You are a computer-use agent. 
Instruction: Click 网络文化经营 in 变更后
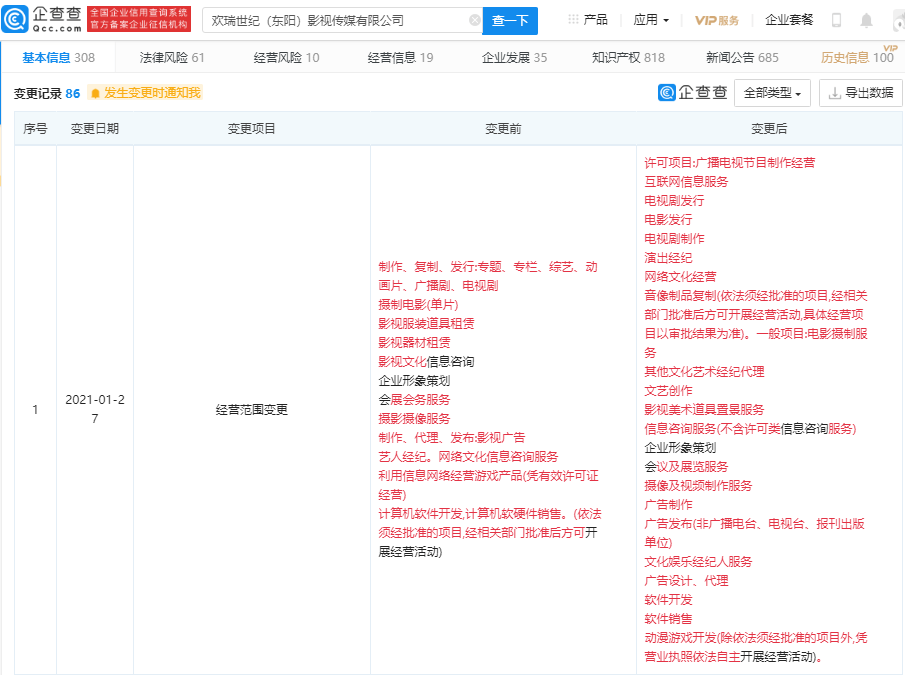pyautogui.click(x=680, y=277)
